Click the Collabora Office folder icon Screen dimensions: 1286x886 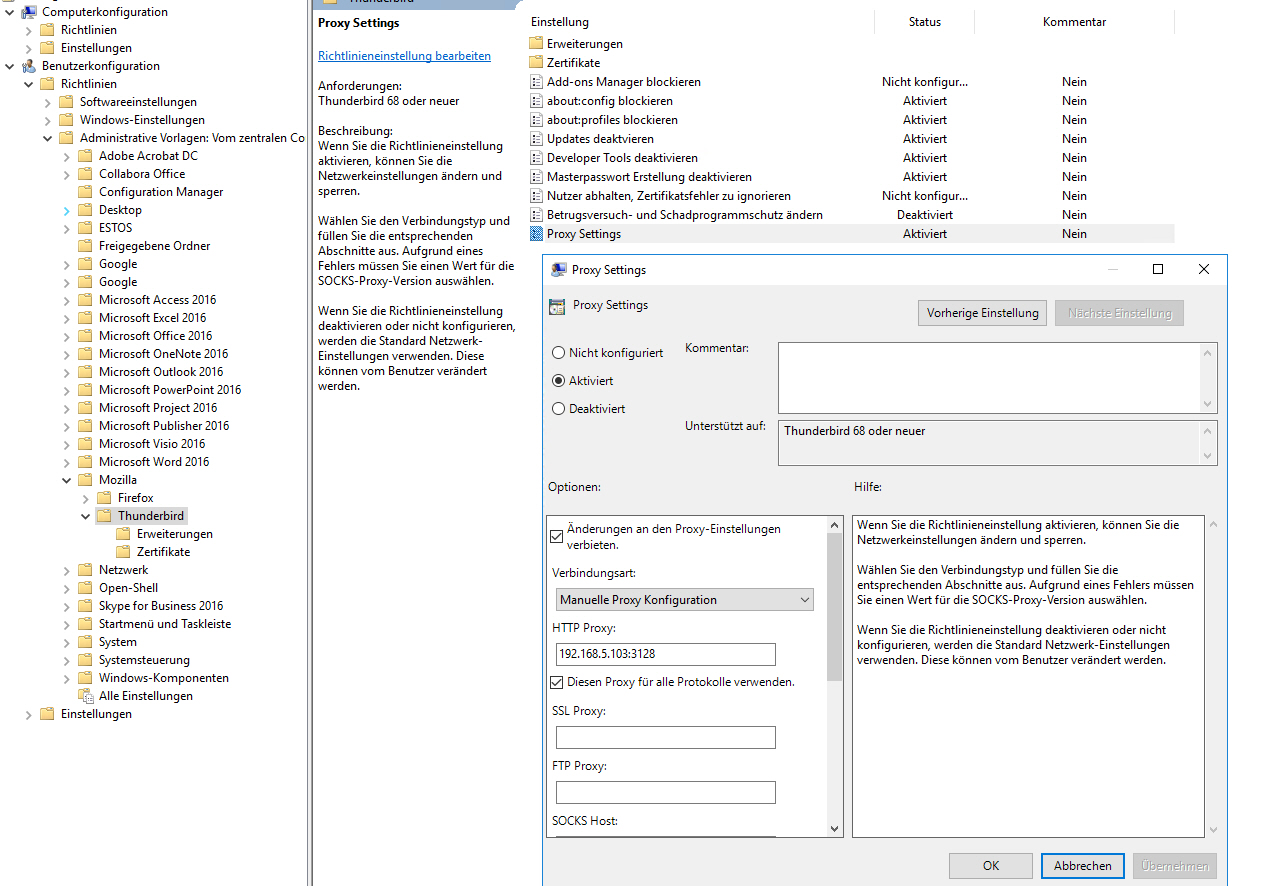tap(85, 174)
